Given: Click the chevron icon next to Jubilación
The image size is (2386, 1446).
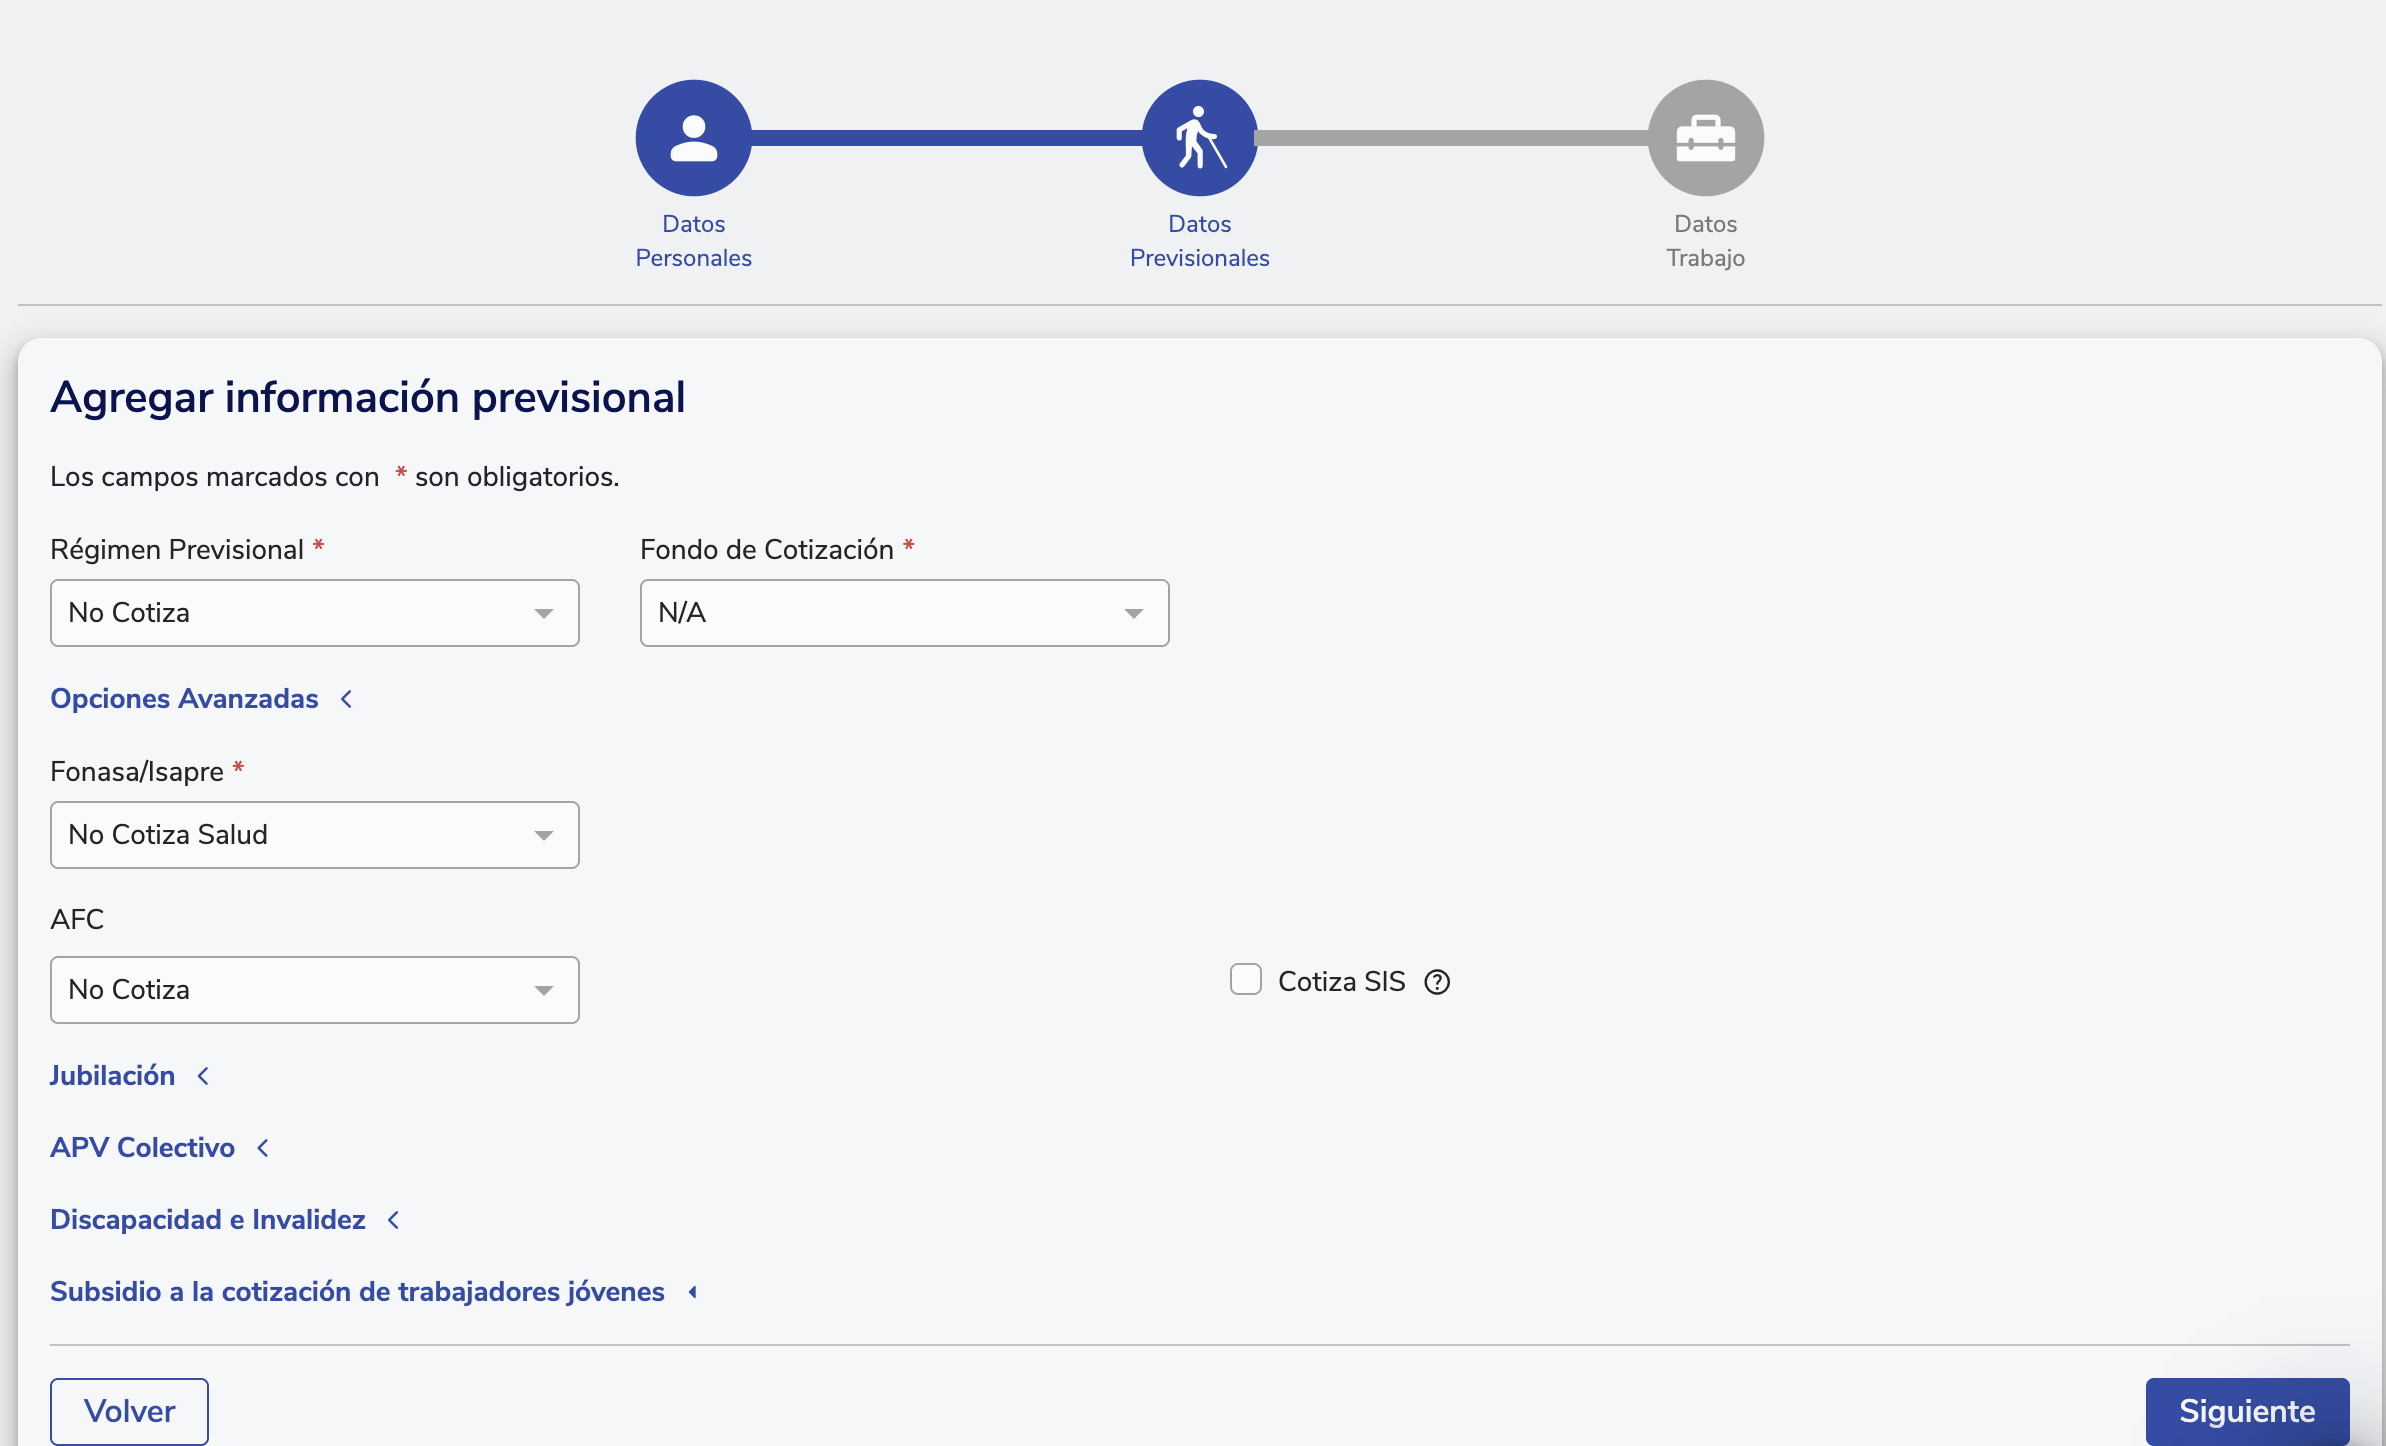Looking at the screenshot, I should click(203, 1076).
